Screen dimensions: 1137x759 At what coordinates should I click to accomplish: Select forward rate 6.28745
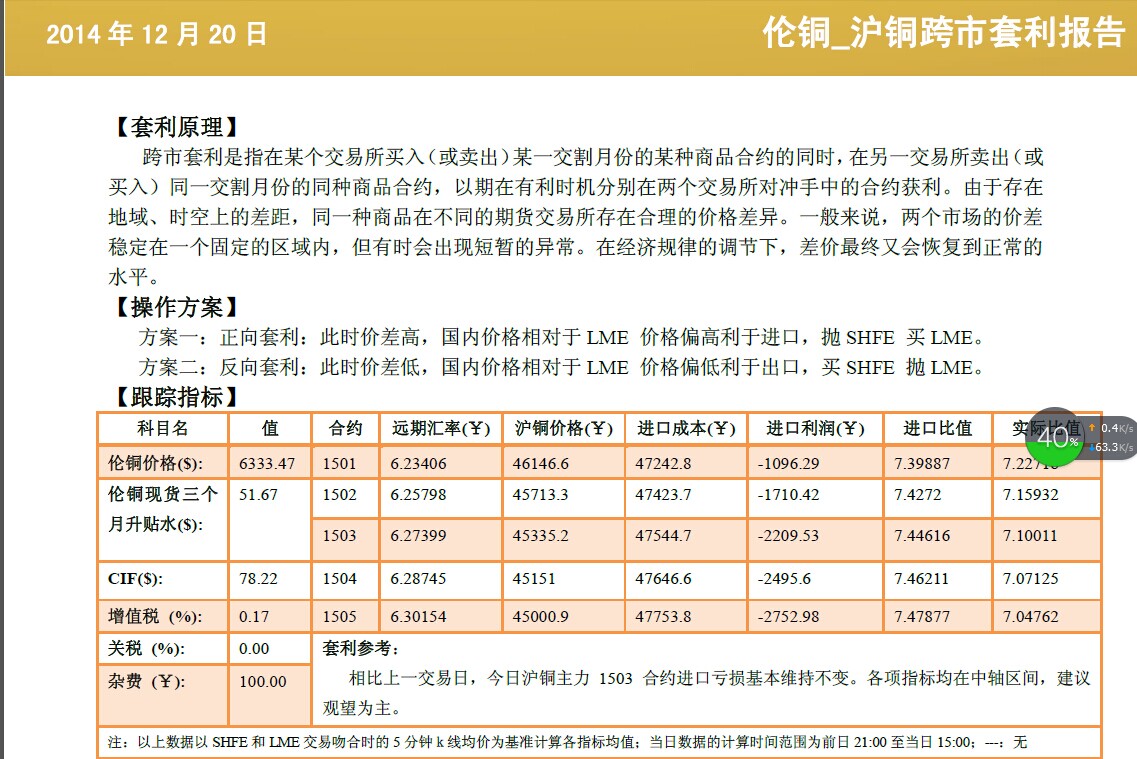point(418,578)
